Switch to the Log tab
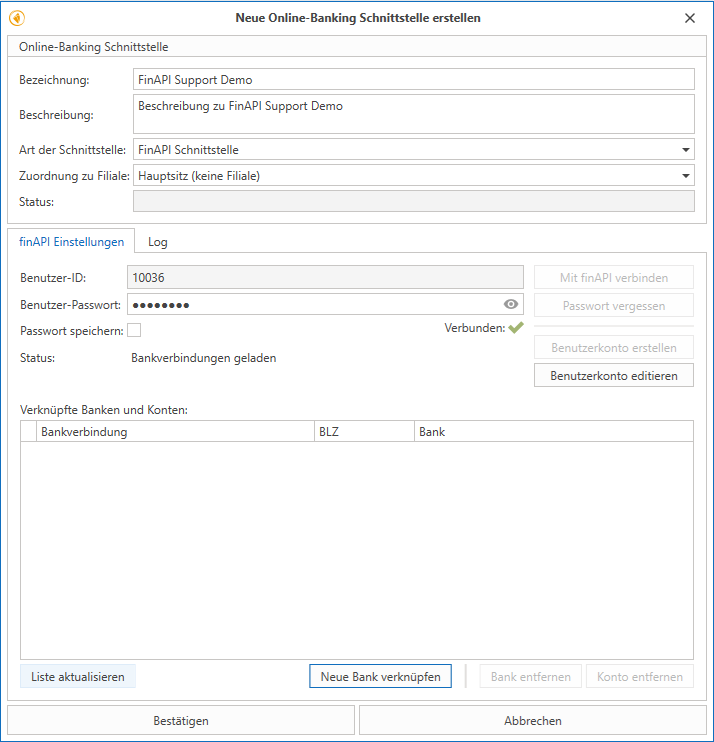Image resolution: width=714 pixels, height=742 pixels. [x=157, y=242]
